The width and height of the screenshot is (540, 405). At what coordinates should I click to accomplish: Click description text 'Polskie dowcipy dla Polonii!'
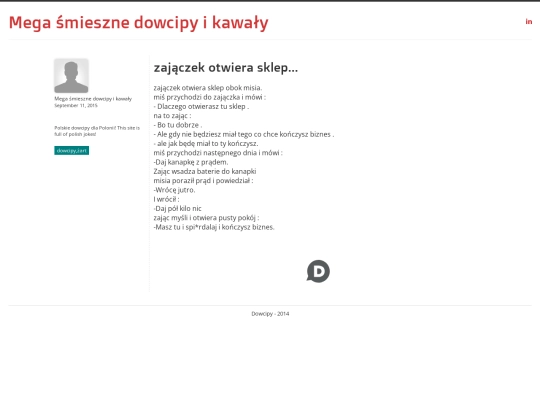[85, 128]
